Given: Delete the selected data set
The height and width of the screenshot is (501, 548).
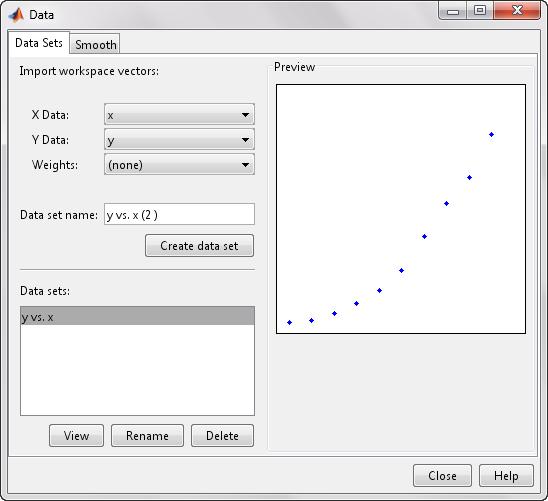Looking at the screenshot, I should 222,436.
